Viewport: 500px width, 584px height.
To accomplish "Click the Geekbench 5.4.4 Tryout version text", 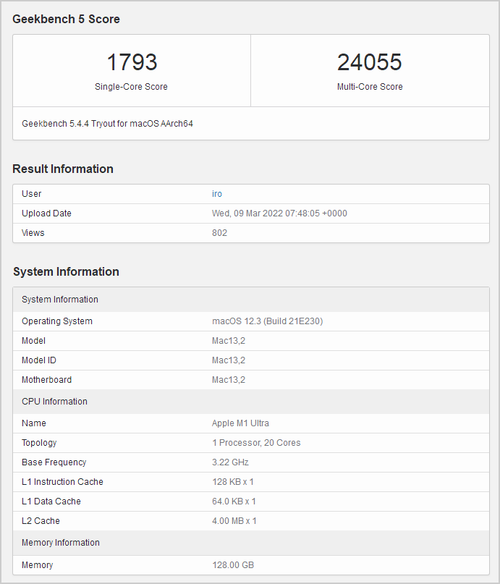I will click(107, 124).
